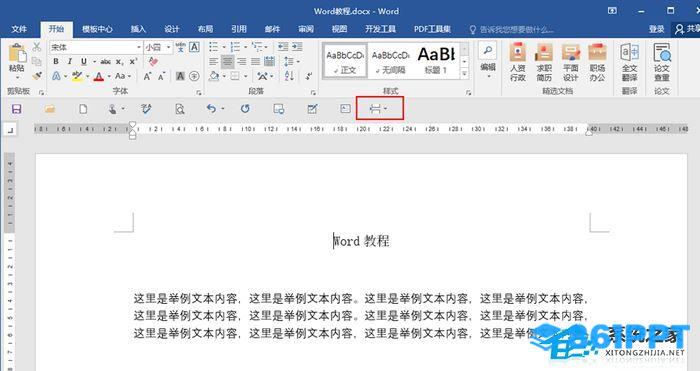Image resolution: width=700 pixels, height=371 pixels.
Task: Select the 正文 style
Action: 345,61
